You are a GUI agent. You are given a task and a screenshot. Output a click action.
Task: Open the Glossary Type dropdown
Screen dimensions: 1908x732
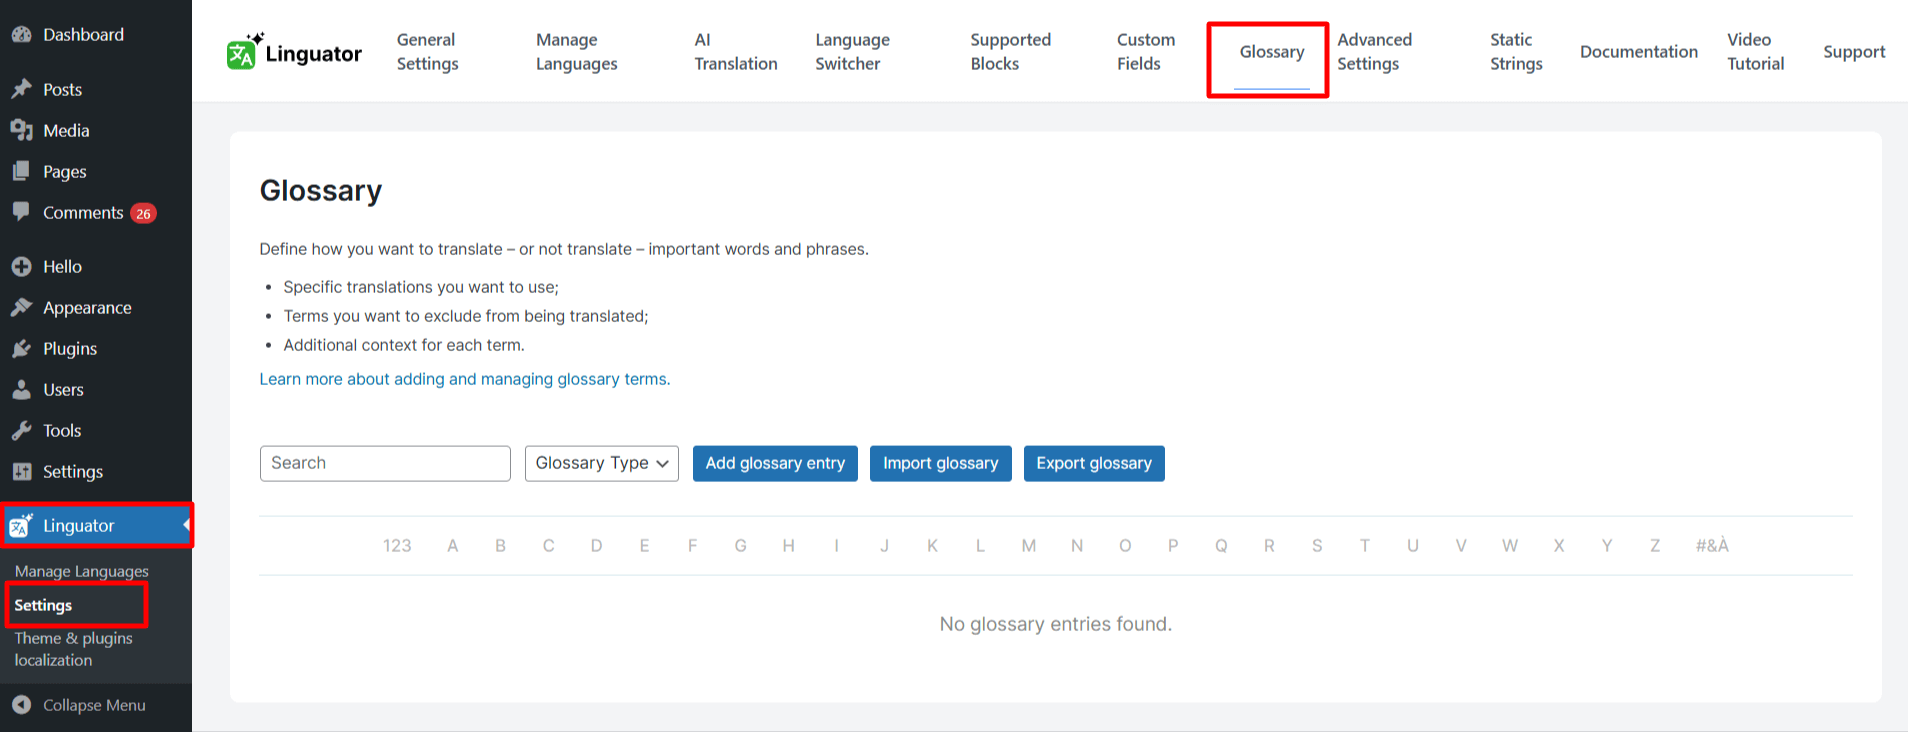(x=601, y=463)
